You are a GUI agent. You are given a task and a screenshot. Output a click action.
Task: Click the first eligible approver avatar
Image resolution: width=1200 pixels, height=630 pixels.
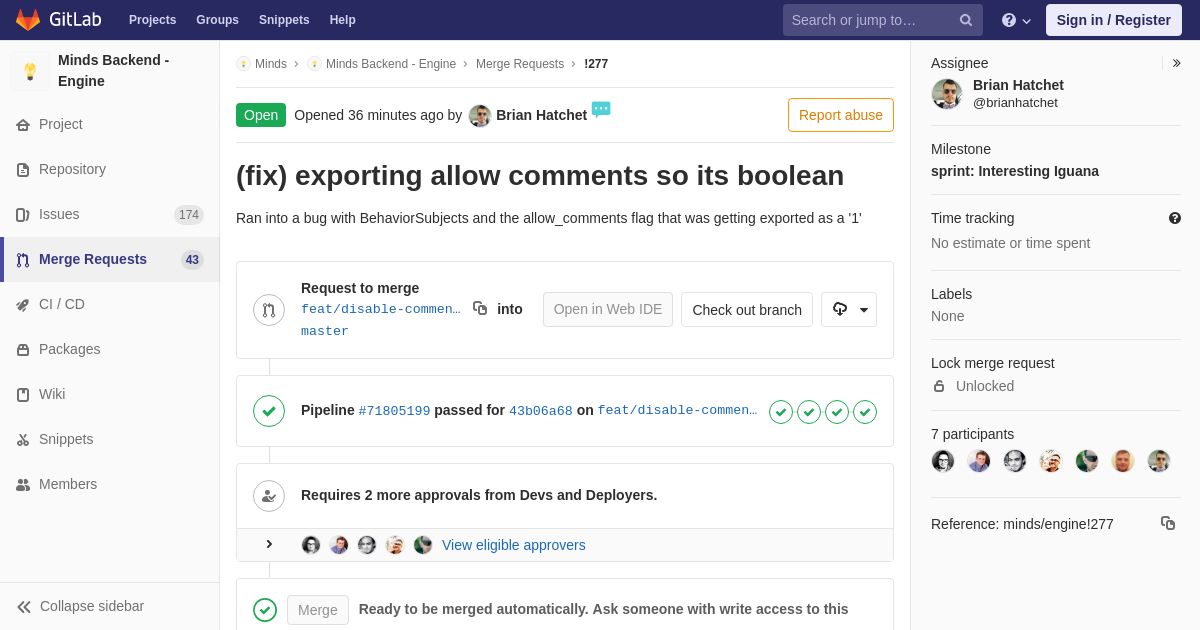(x=311, y=545)
